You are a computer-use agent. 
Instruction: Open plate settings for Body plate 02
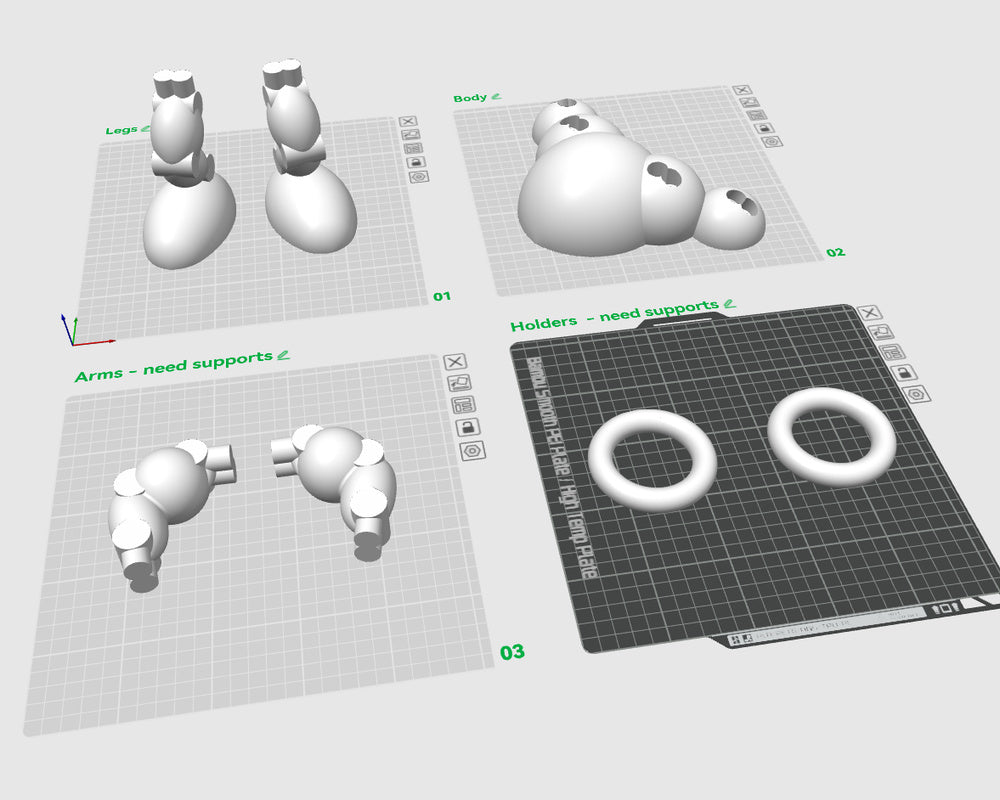pyautogui.click(x=772, y=142)
